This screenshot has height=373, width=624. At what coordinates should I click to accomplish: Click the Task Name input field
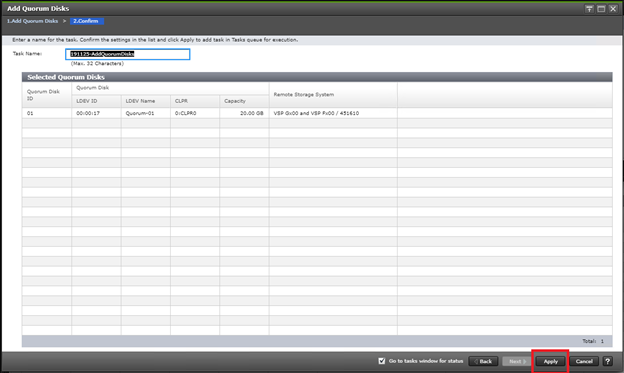click(127, 54)
